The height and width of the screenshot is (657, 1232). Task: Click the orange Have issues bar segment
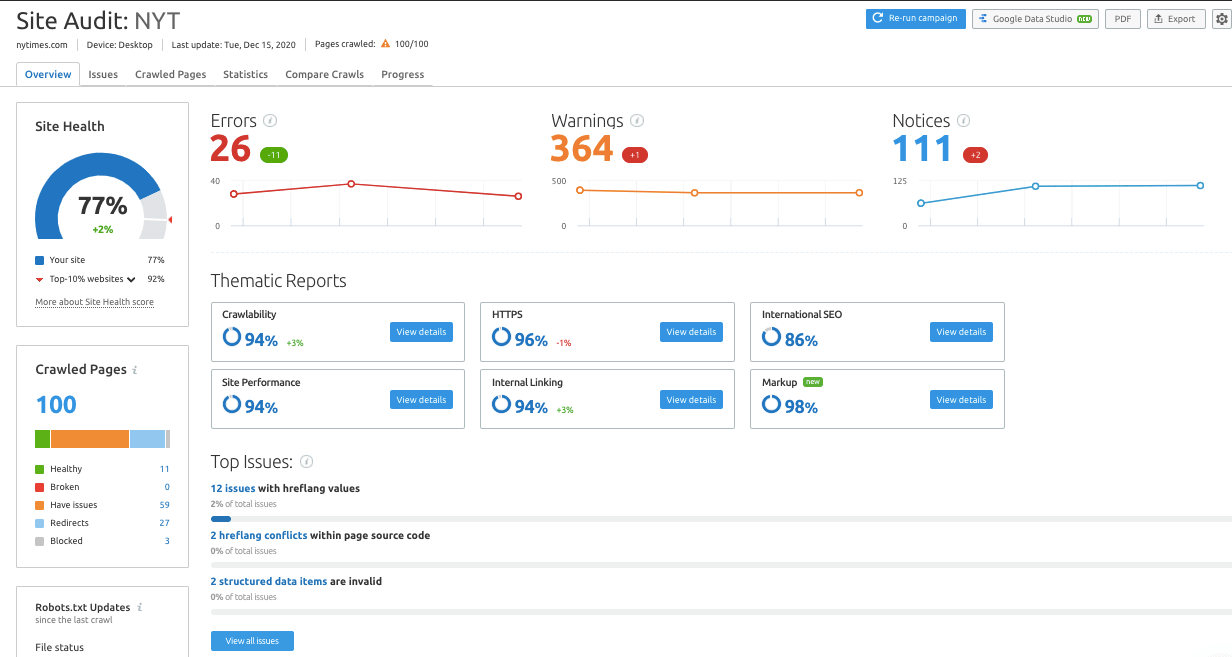pyautogui.click(x=90, y=439)
